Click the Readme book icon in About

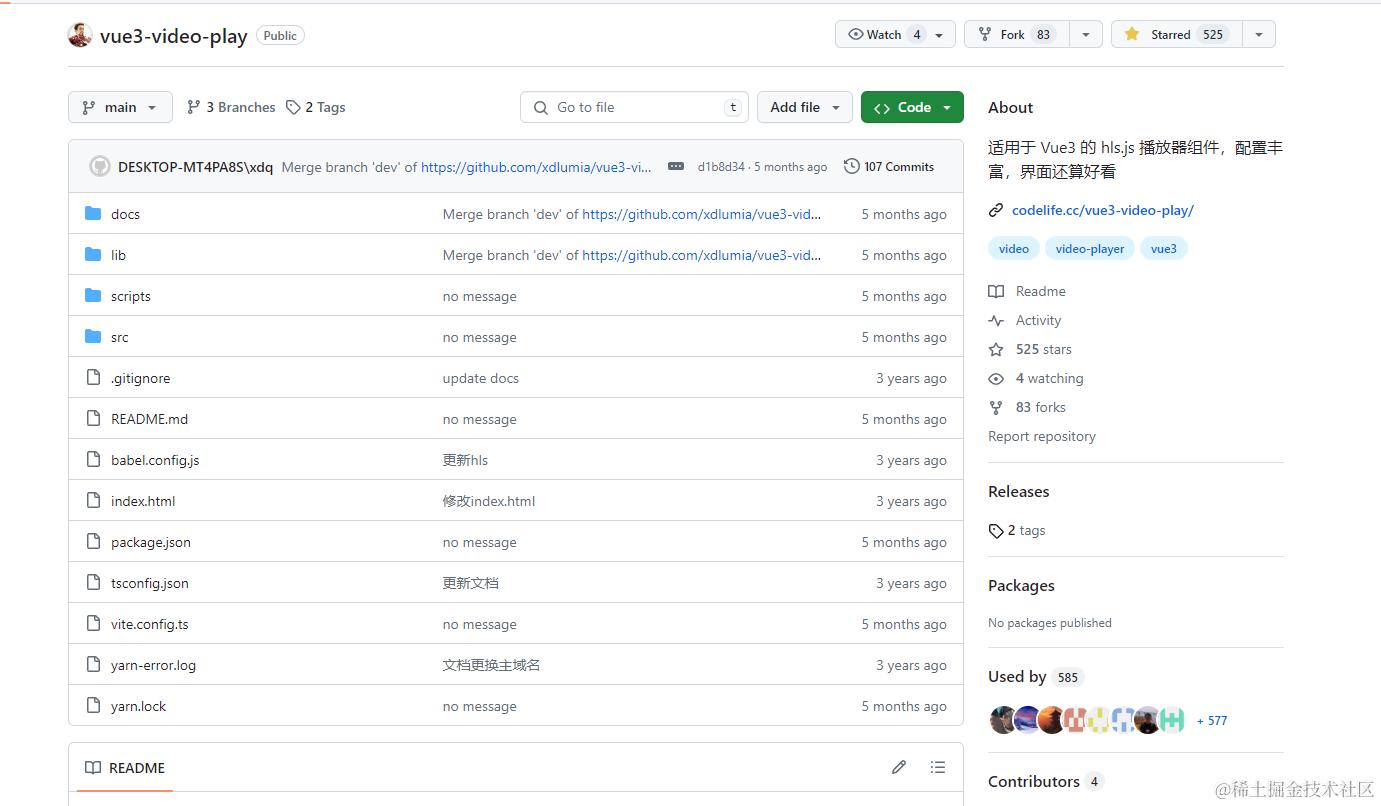click(x=996, y=291)
